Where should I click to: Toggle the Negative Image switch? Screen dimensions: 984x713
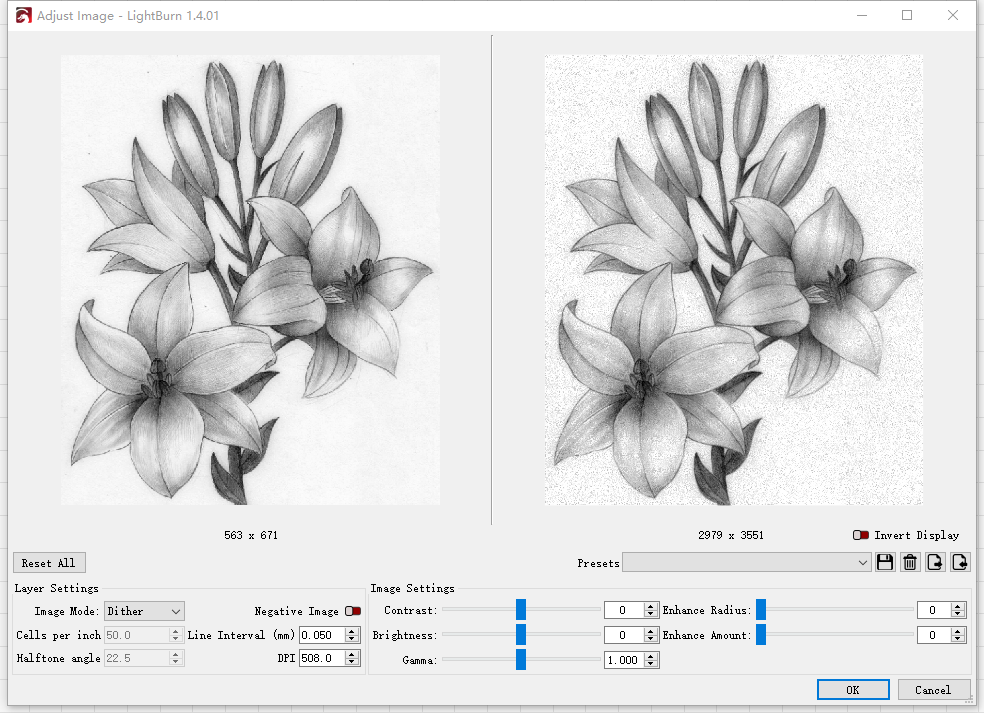tap(353, 611)
